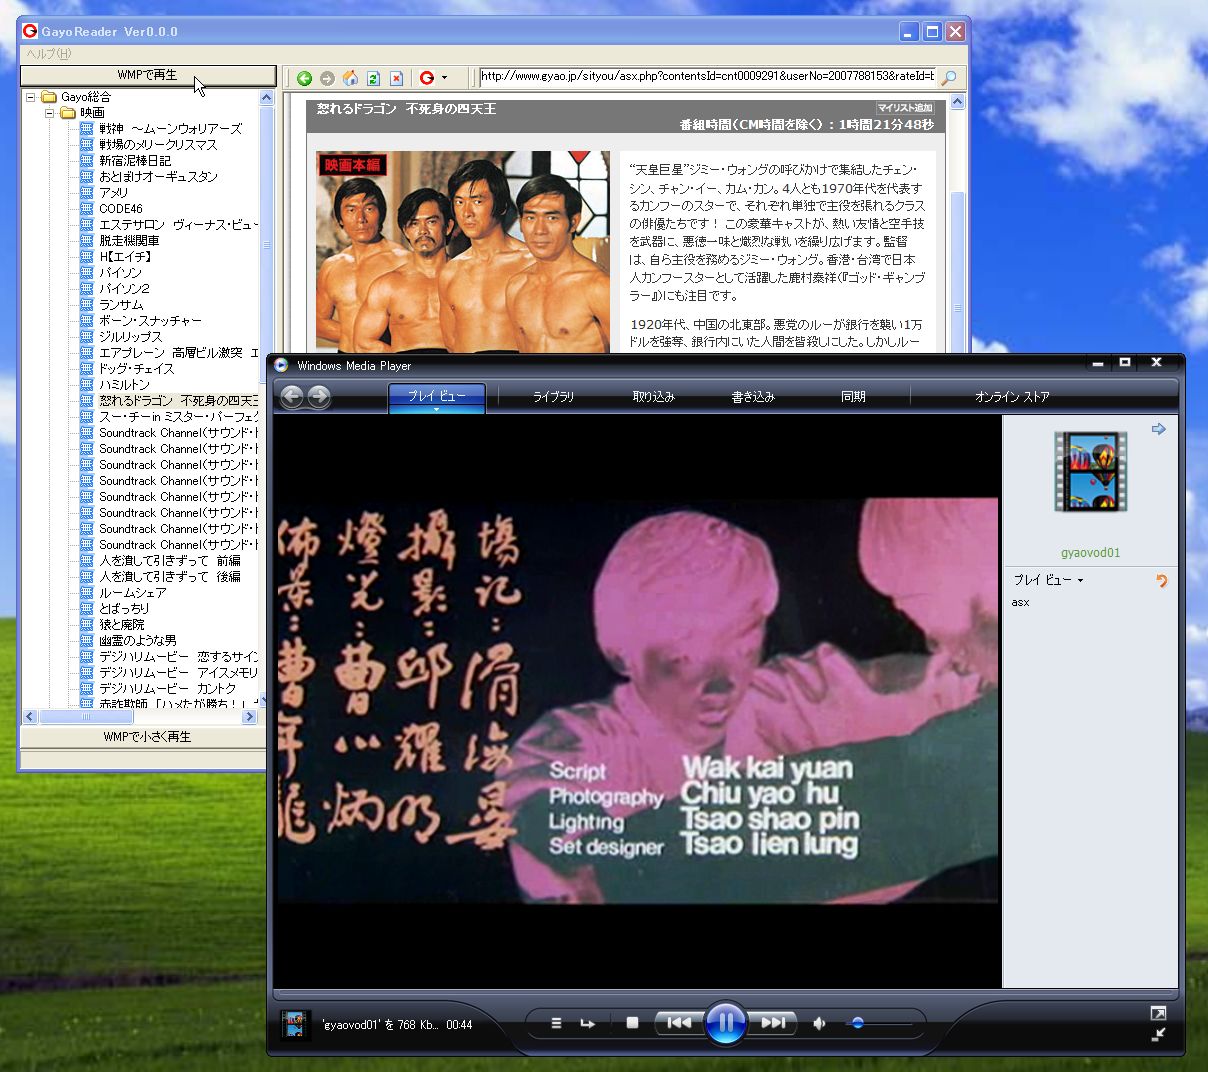The height and width of the screenshot is (1072, 1208).
Task: Open the 同期 tab in Media Player
Action: pyautogui.click(x=853, y=397)
